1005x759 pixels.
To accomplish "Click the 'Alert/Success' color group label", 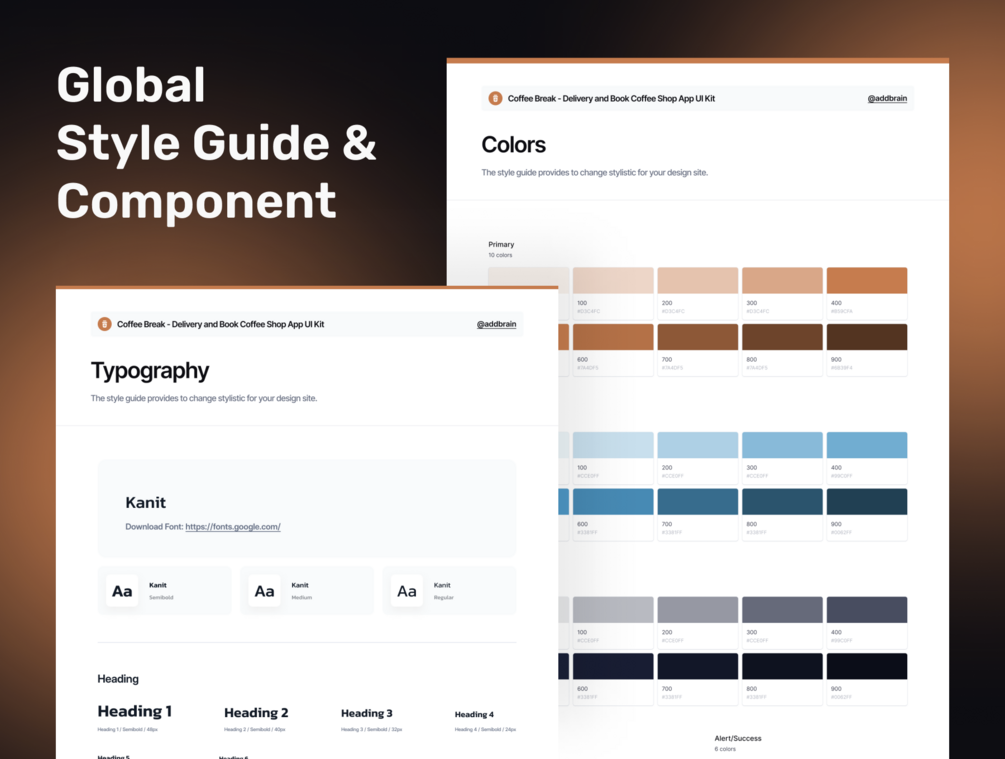I will tap(738, 738).
